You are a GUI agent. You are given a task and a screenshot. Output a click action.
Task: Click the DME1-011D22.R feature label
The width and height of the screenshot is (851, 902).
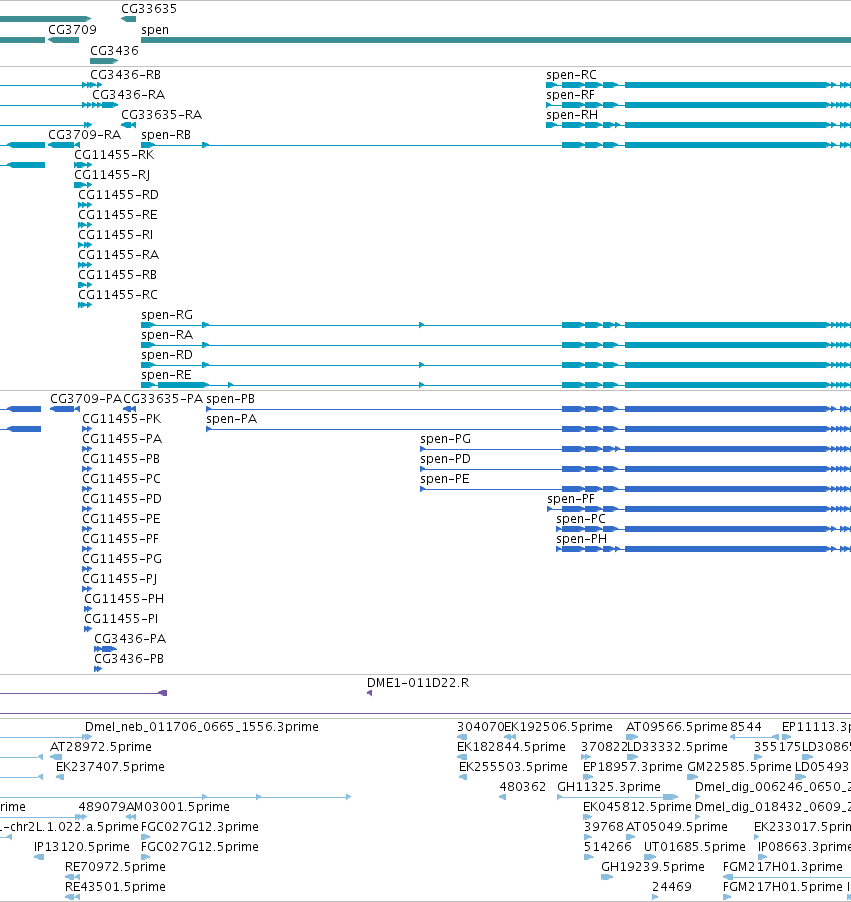418,683
